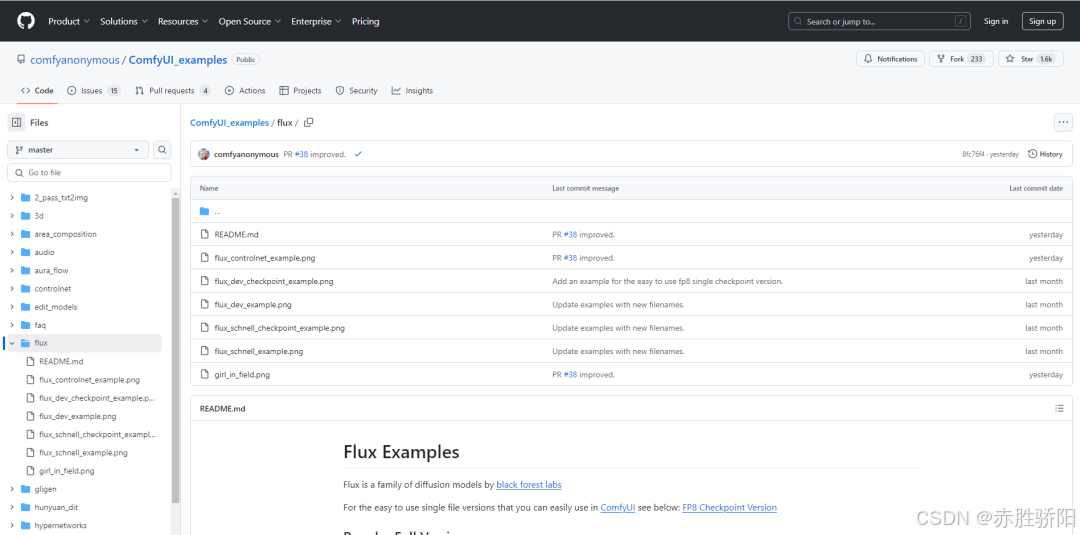Click the search files magnifier button

[x=162, y=149]
